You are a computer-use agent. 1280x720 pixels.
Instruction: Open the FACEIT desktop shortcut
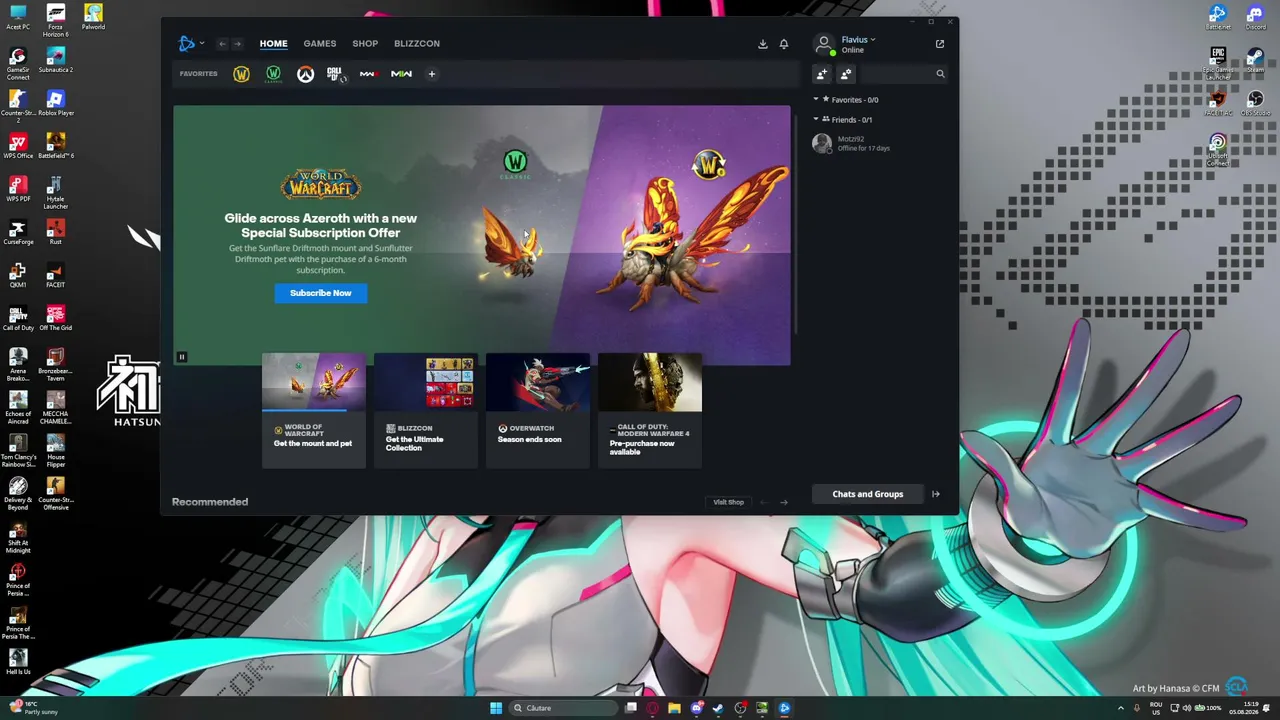coord(56,275)
